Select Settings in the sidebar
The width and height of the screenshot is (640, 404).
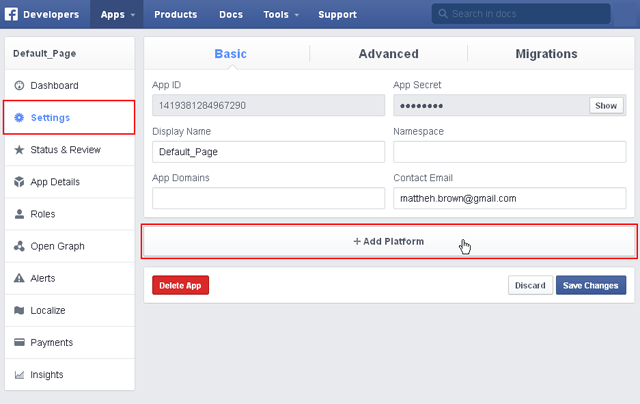69,118
